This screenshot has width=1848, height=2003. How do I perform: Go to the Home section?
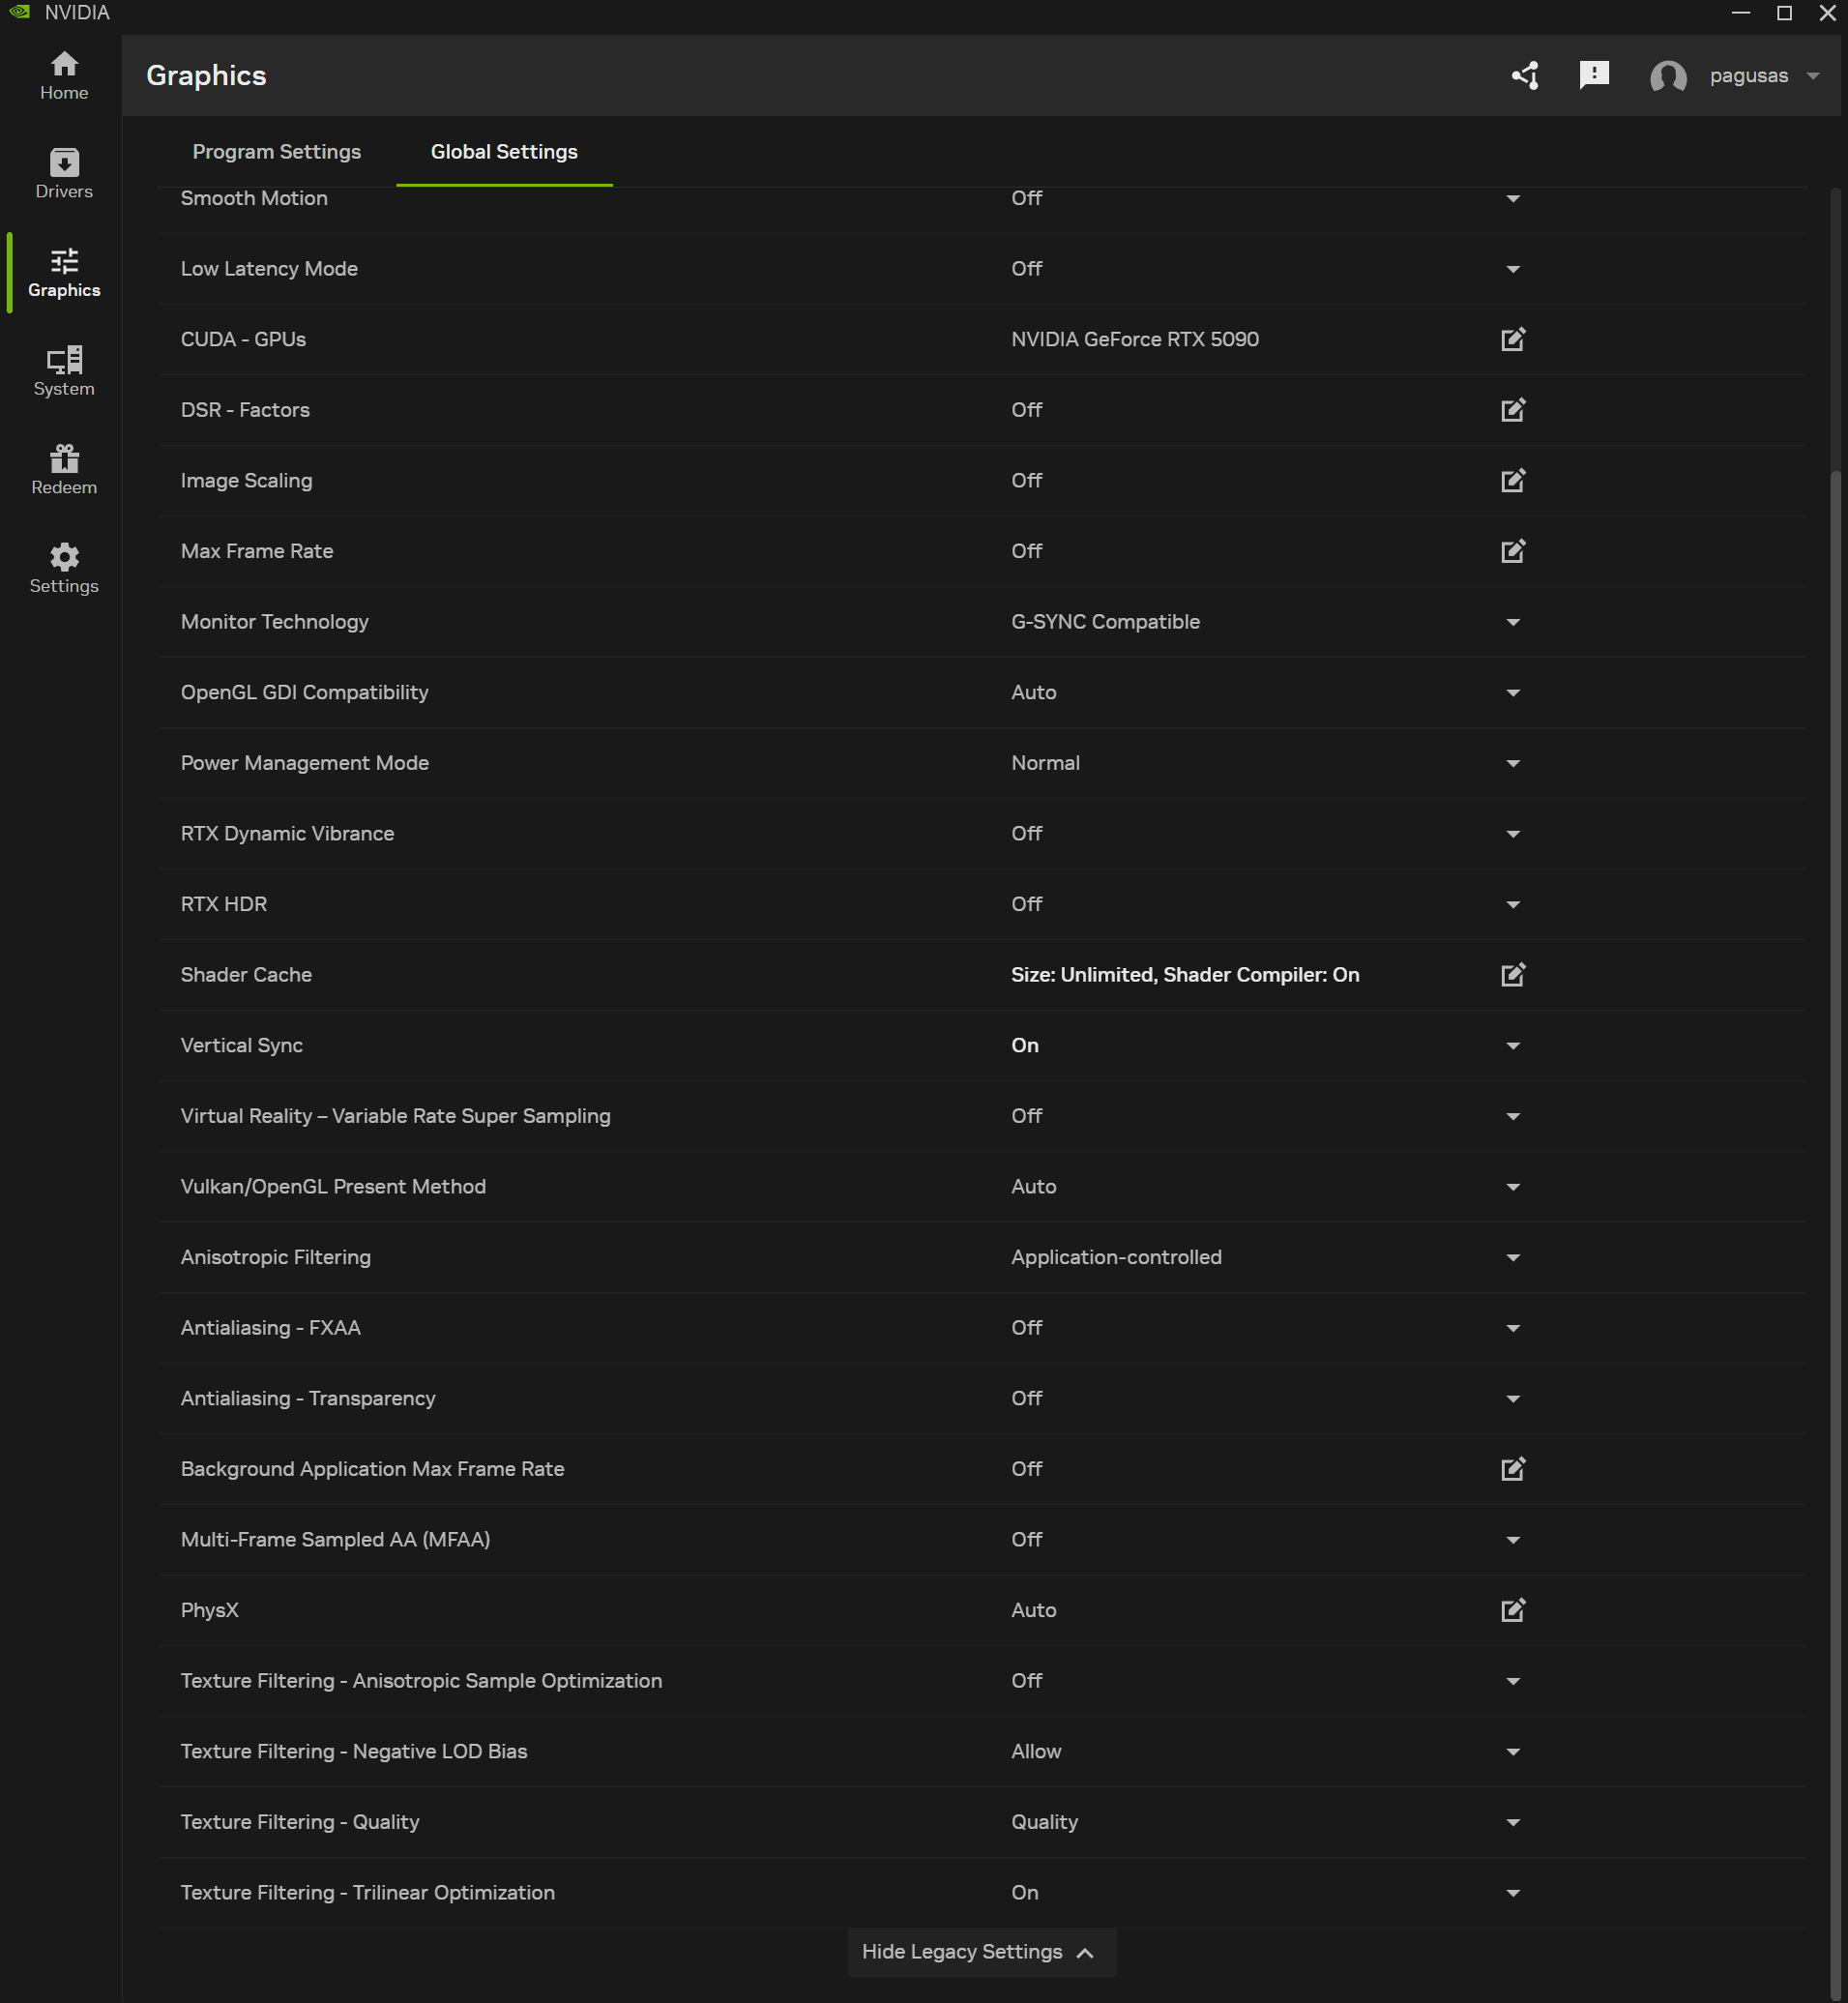tap(64, 76)
